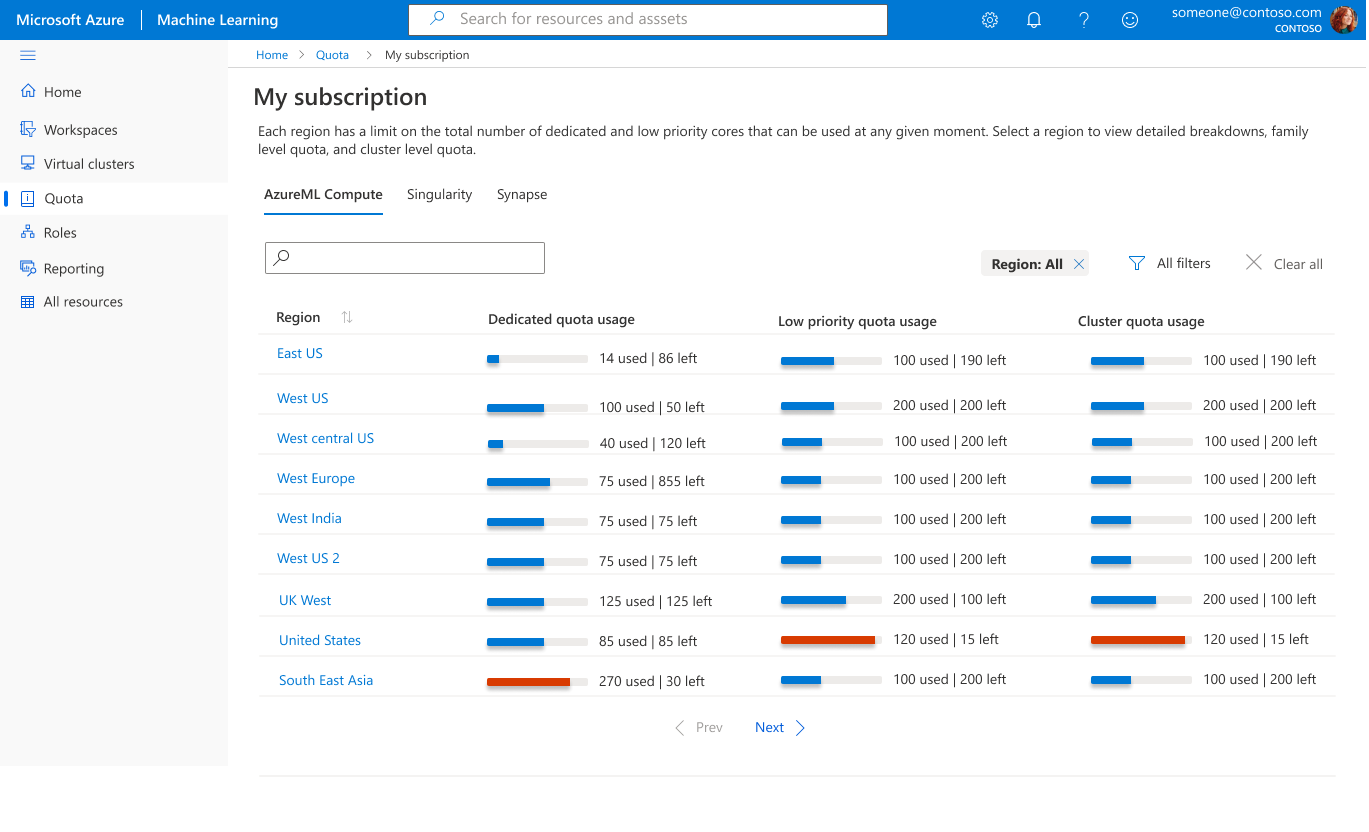Click '270 used | 30 left' value

[x=652, y=682]
